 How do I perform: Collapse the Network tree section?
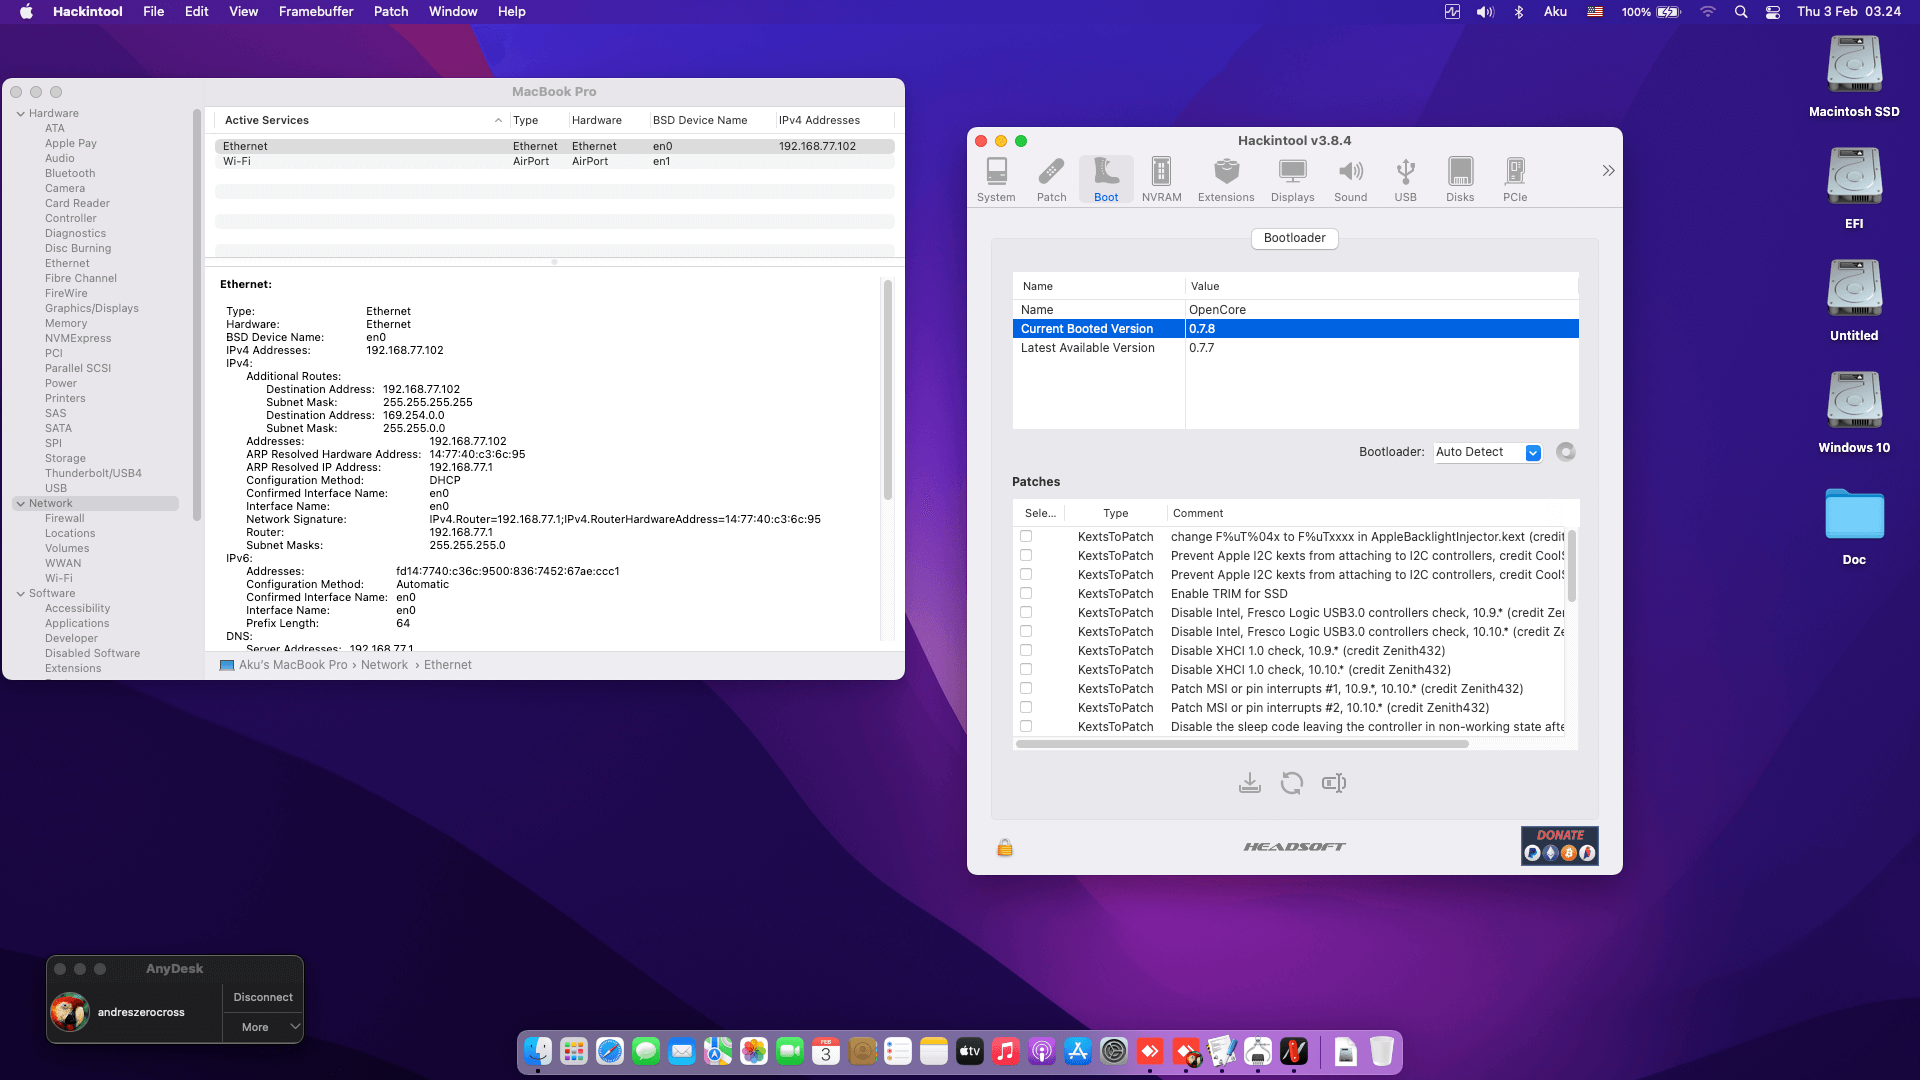click(20, 503)
